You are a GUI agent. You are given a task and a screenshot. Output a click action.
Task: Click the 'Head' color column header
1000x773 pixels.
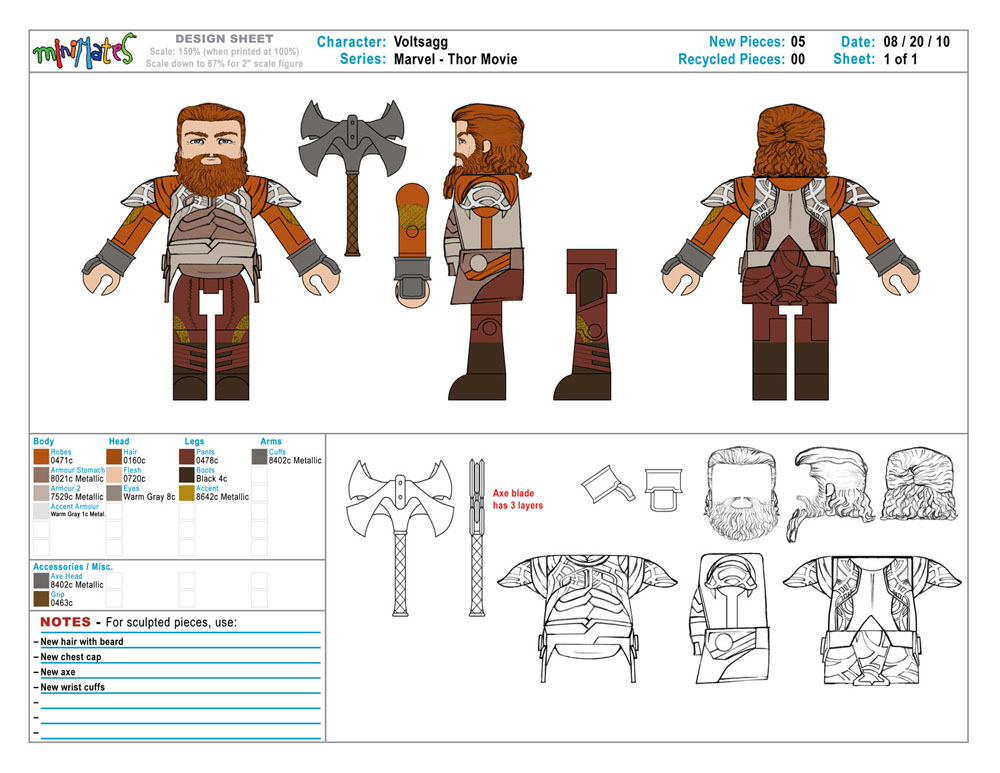(119, 441)
